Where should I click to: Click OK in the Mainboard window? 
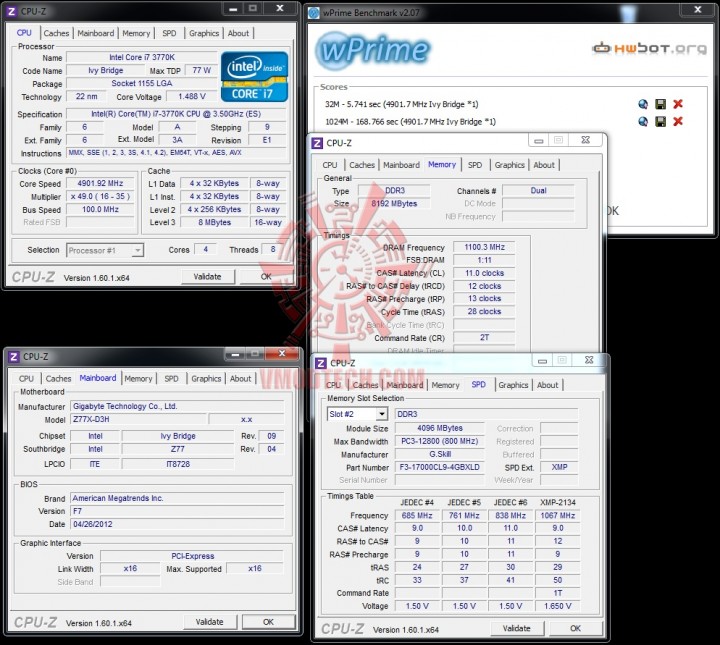[268, 622]
